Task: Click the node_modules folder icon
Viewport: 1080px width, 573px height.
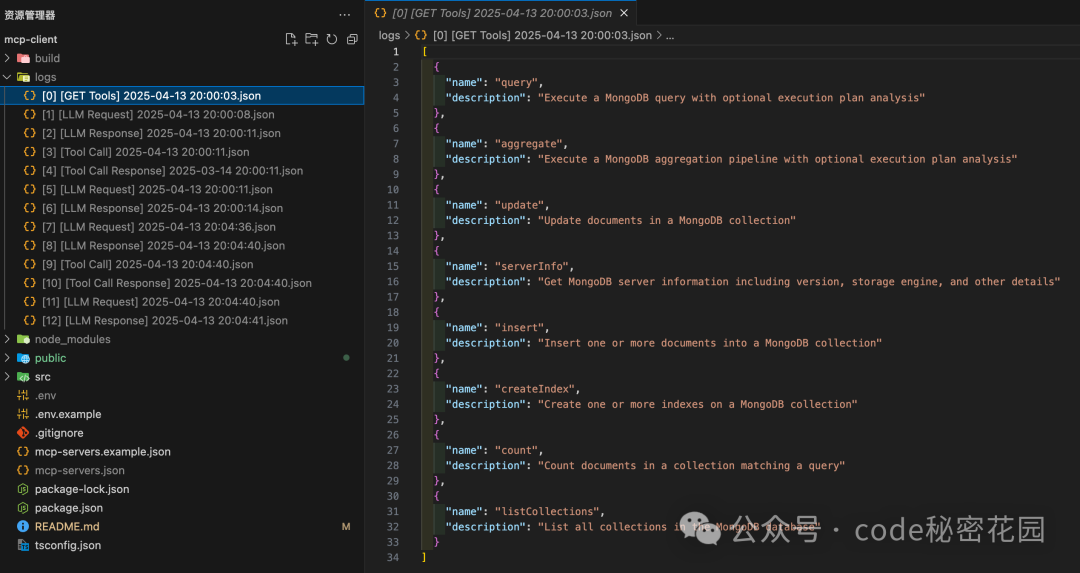Action: [x=23, y=340]
